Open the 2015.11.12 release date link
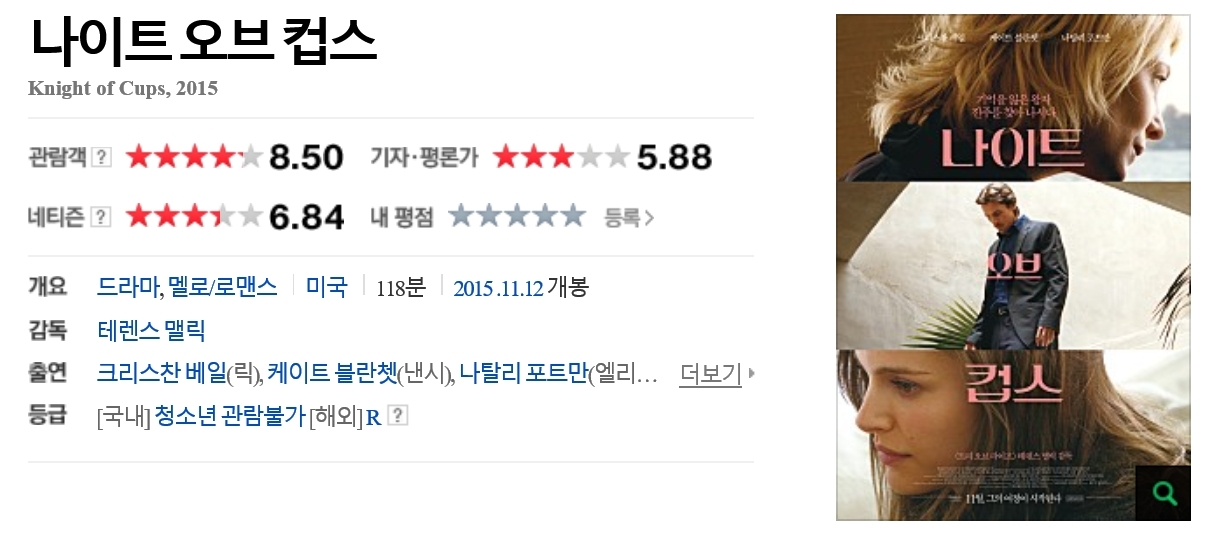Screen dimensions: 1210x536 click(x=498, y=289)
